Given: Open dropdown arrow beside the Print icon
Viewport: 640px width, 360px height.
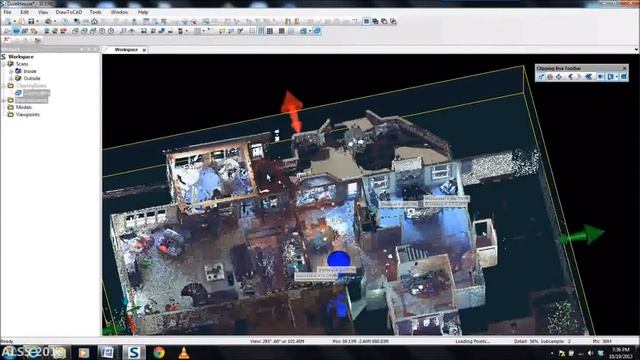Looking at the screenshot, I should pos(55,21).
